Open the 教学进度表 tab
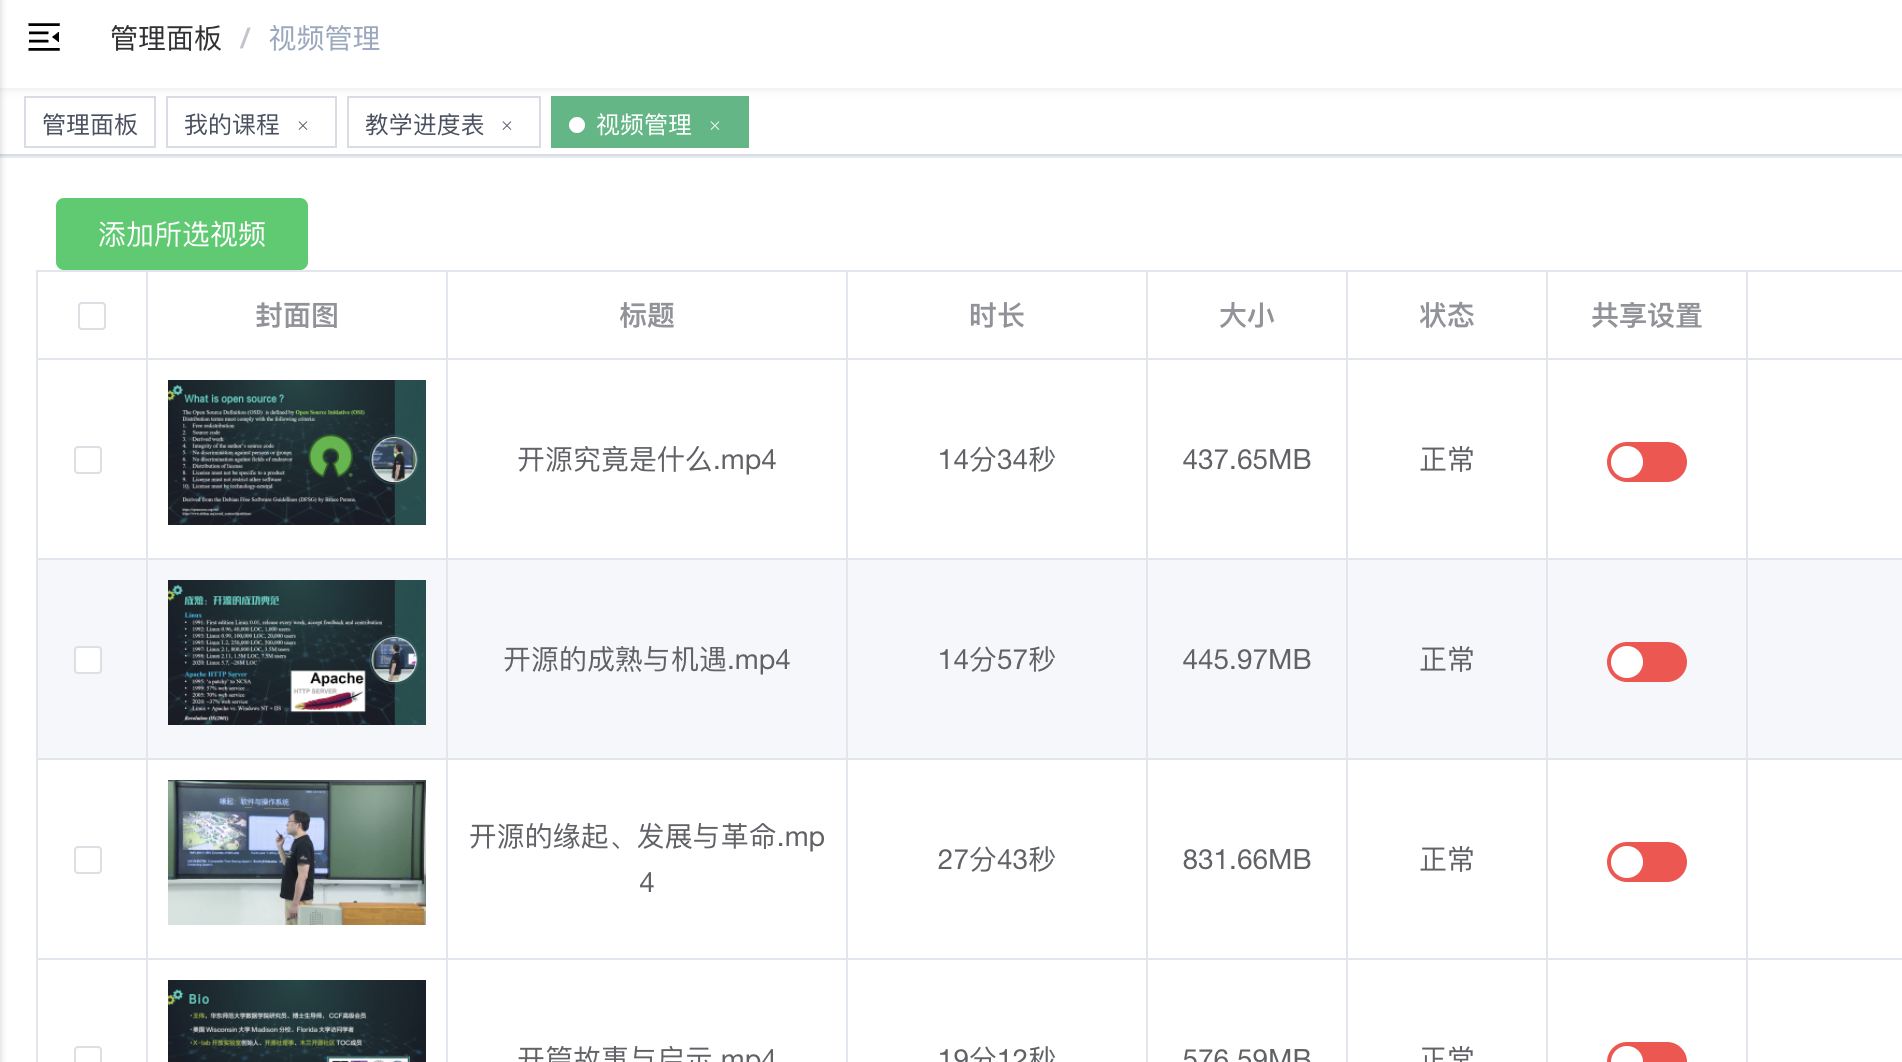The height and width of the screenshot is (1062, 1902). point(424,123)
